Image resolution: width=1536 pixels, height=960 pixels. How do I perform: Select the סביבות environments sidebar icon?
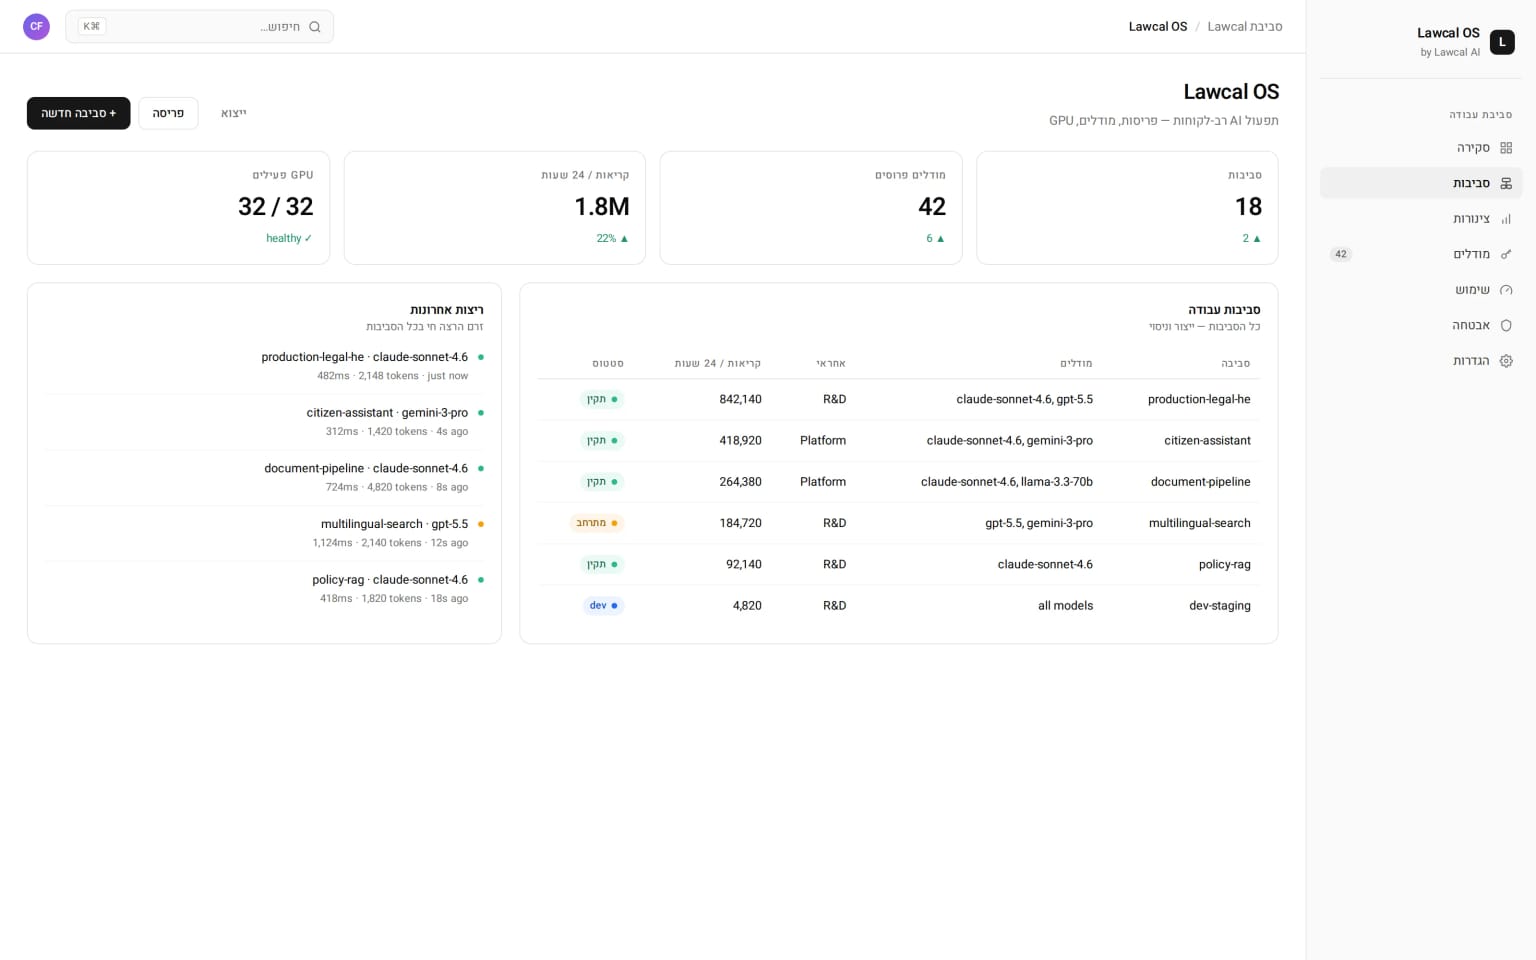[x=1506, y=183]
